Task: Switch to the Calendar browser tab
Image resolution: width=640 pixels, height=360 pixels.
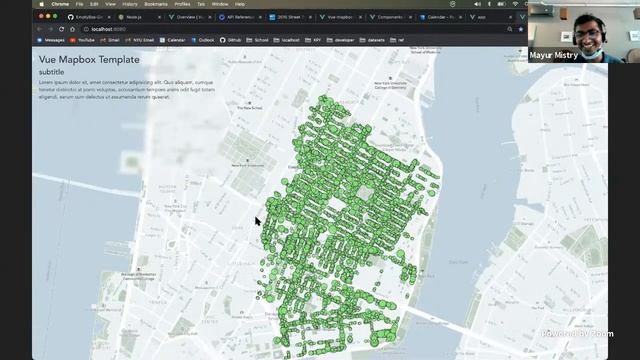Action: (x=440, y=17)
